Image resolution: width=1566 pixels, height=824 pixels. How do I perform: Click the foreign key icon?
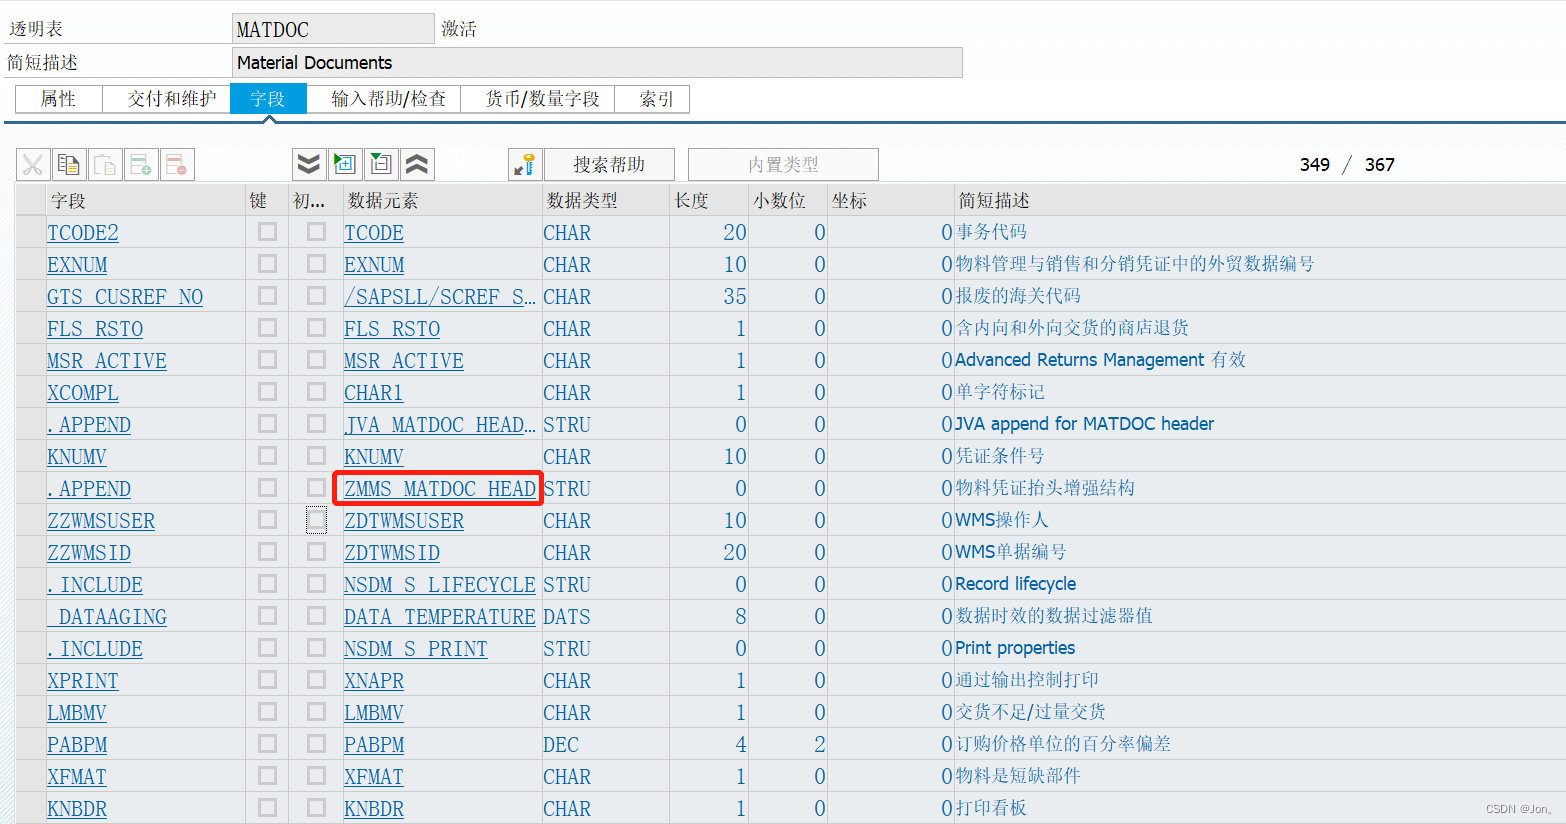click(x=525, y=165)
